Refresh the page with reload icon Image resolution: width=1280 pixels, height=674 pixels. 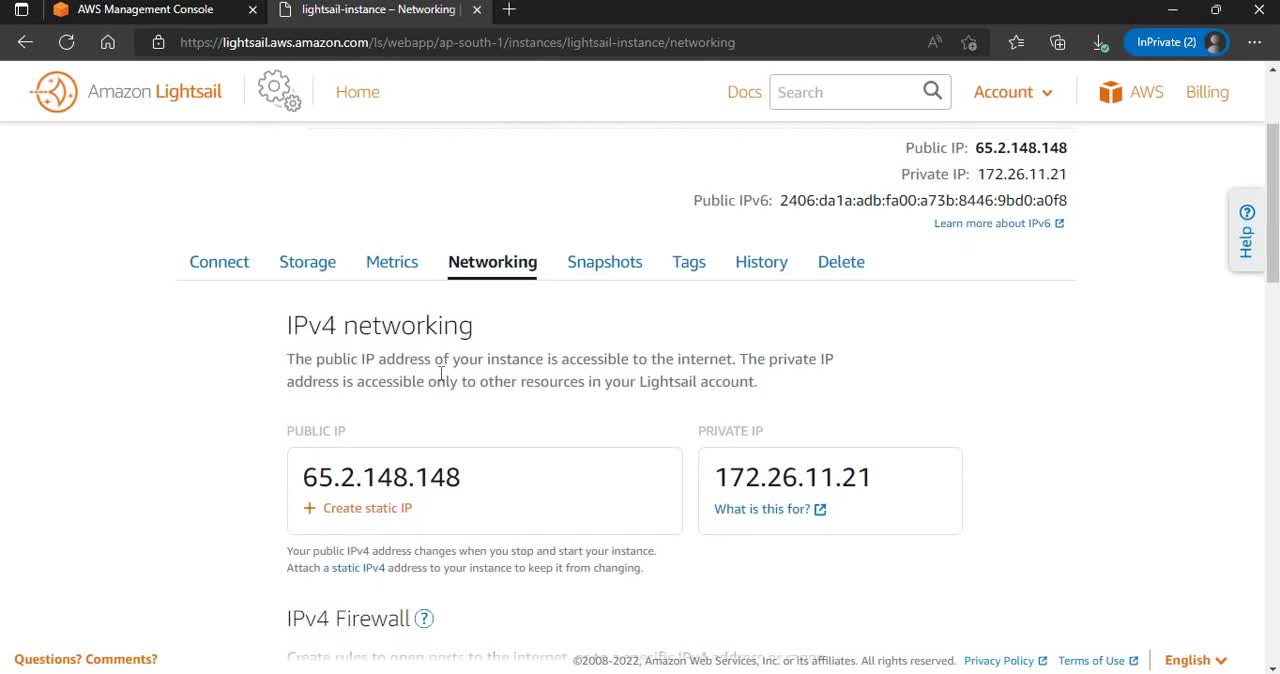[x=66, y=42]
